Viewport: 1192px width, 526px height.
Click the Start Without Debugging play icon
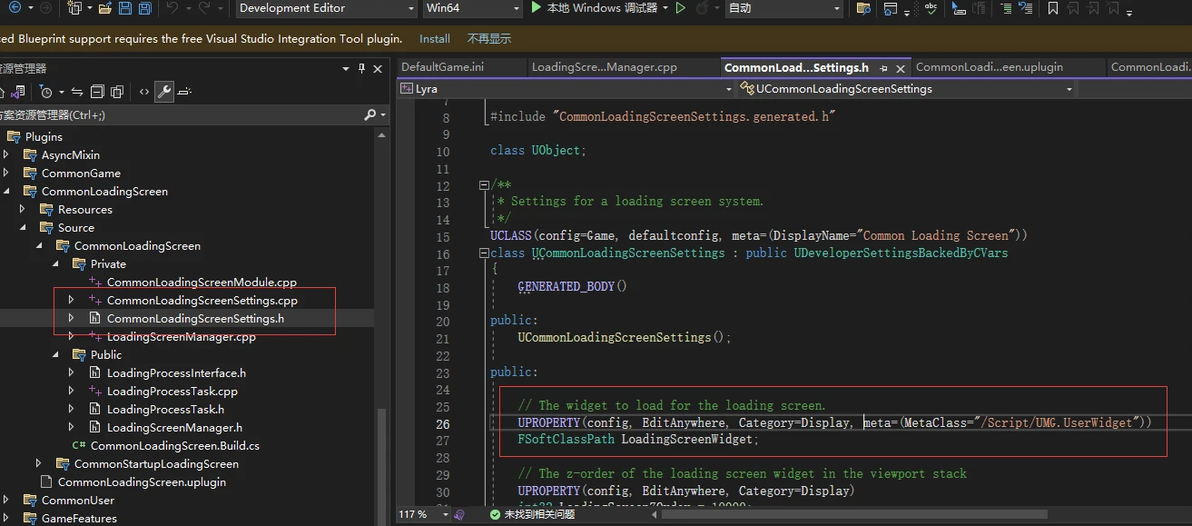point(680,8)
